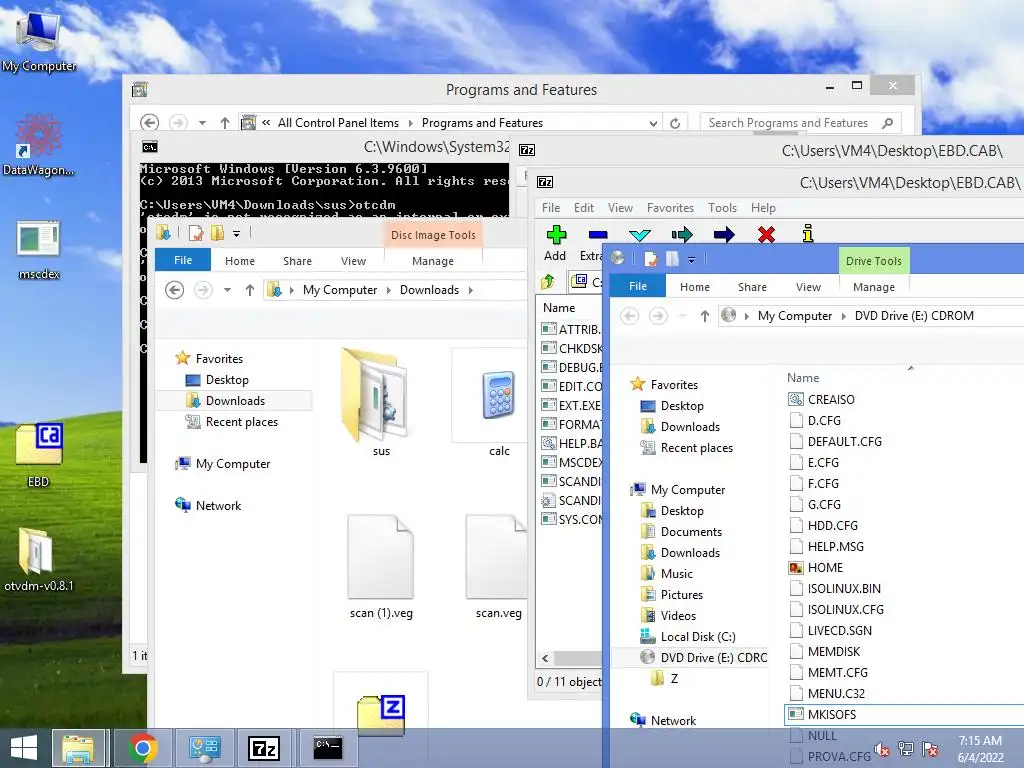Open Control Panel taskbar icon
The height and width of the screenshot is (768, 1024).
pyautogui.click(x=204, y=748)
